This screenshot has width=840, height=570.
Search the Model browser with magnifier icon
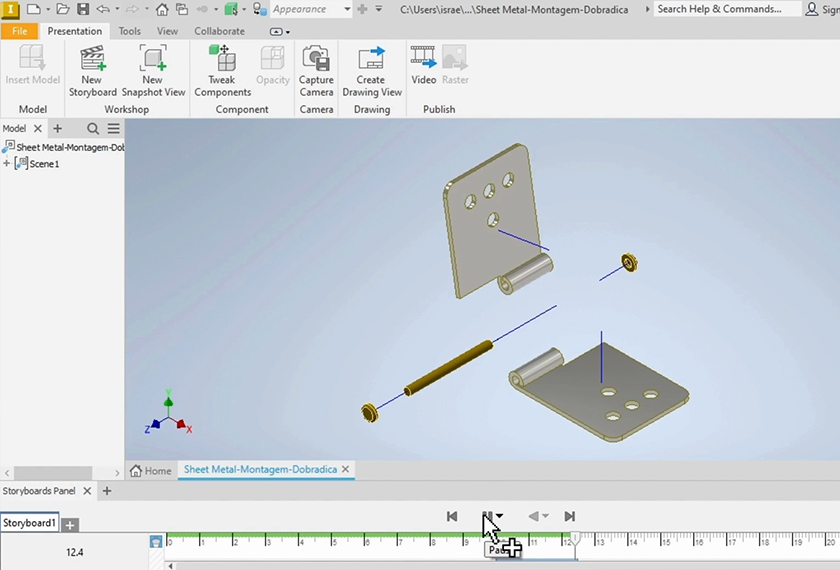pyautogui.click(x=93, y=129)
